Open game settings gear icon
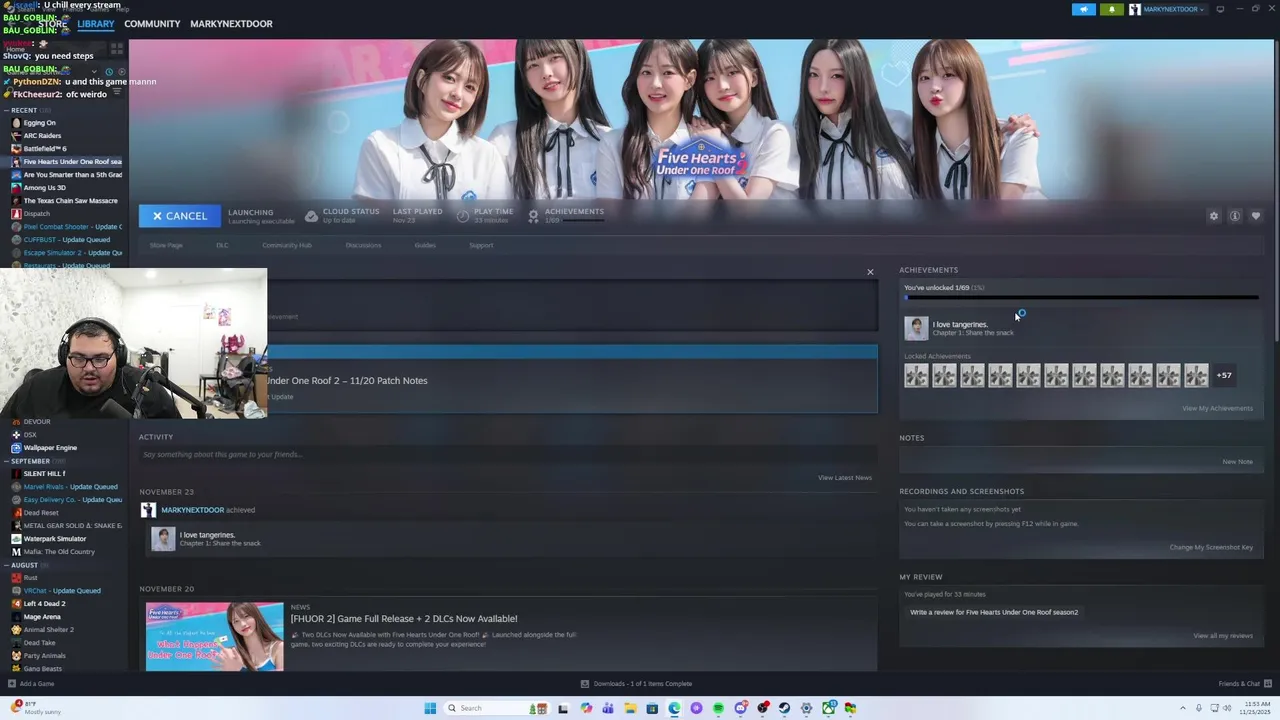The width and height of the screenshot is (1280, 720). pyautogui.click(x=1214, y=216)
